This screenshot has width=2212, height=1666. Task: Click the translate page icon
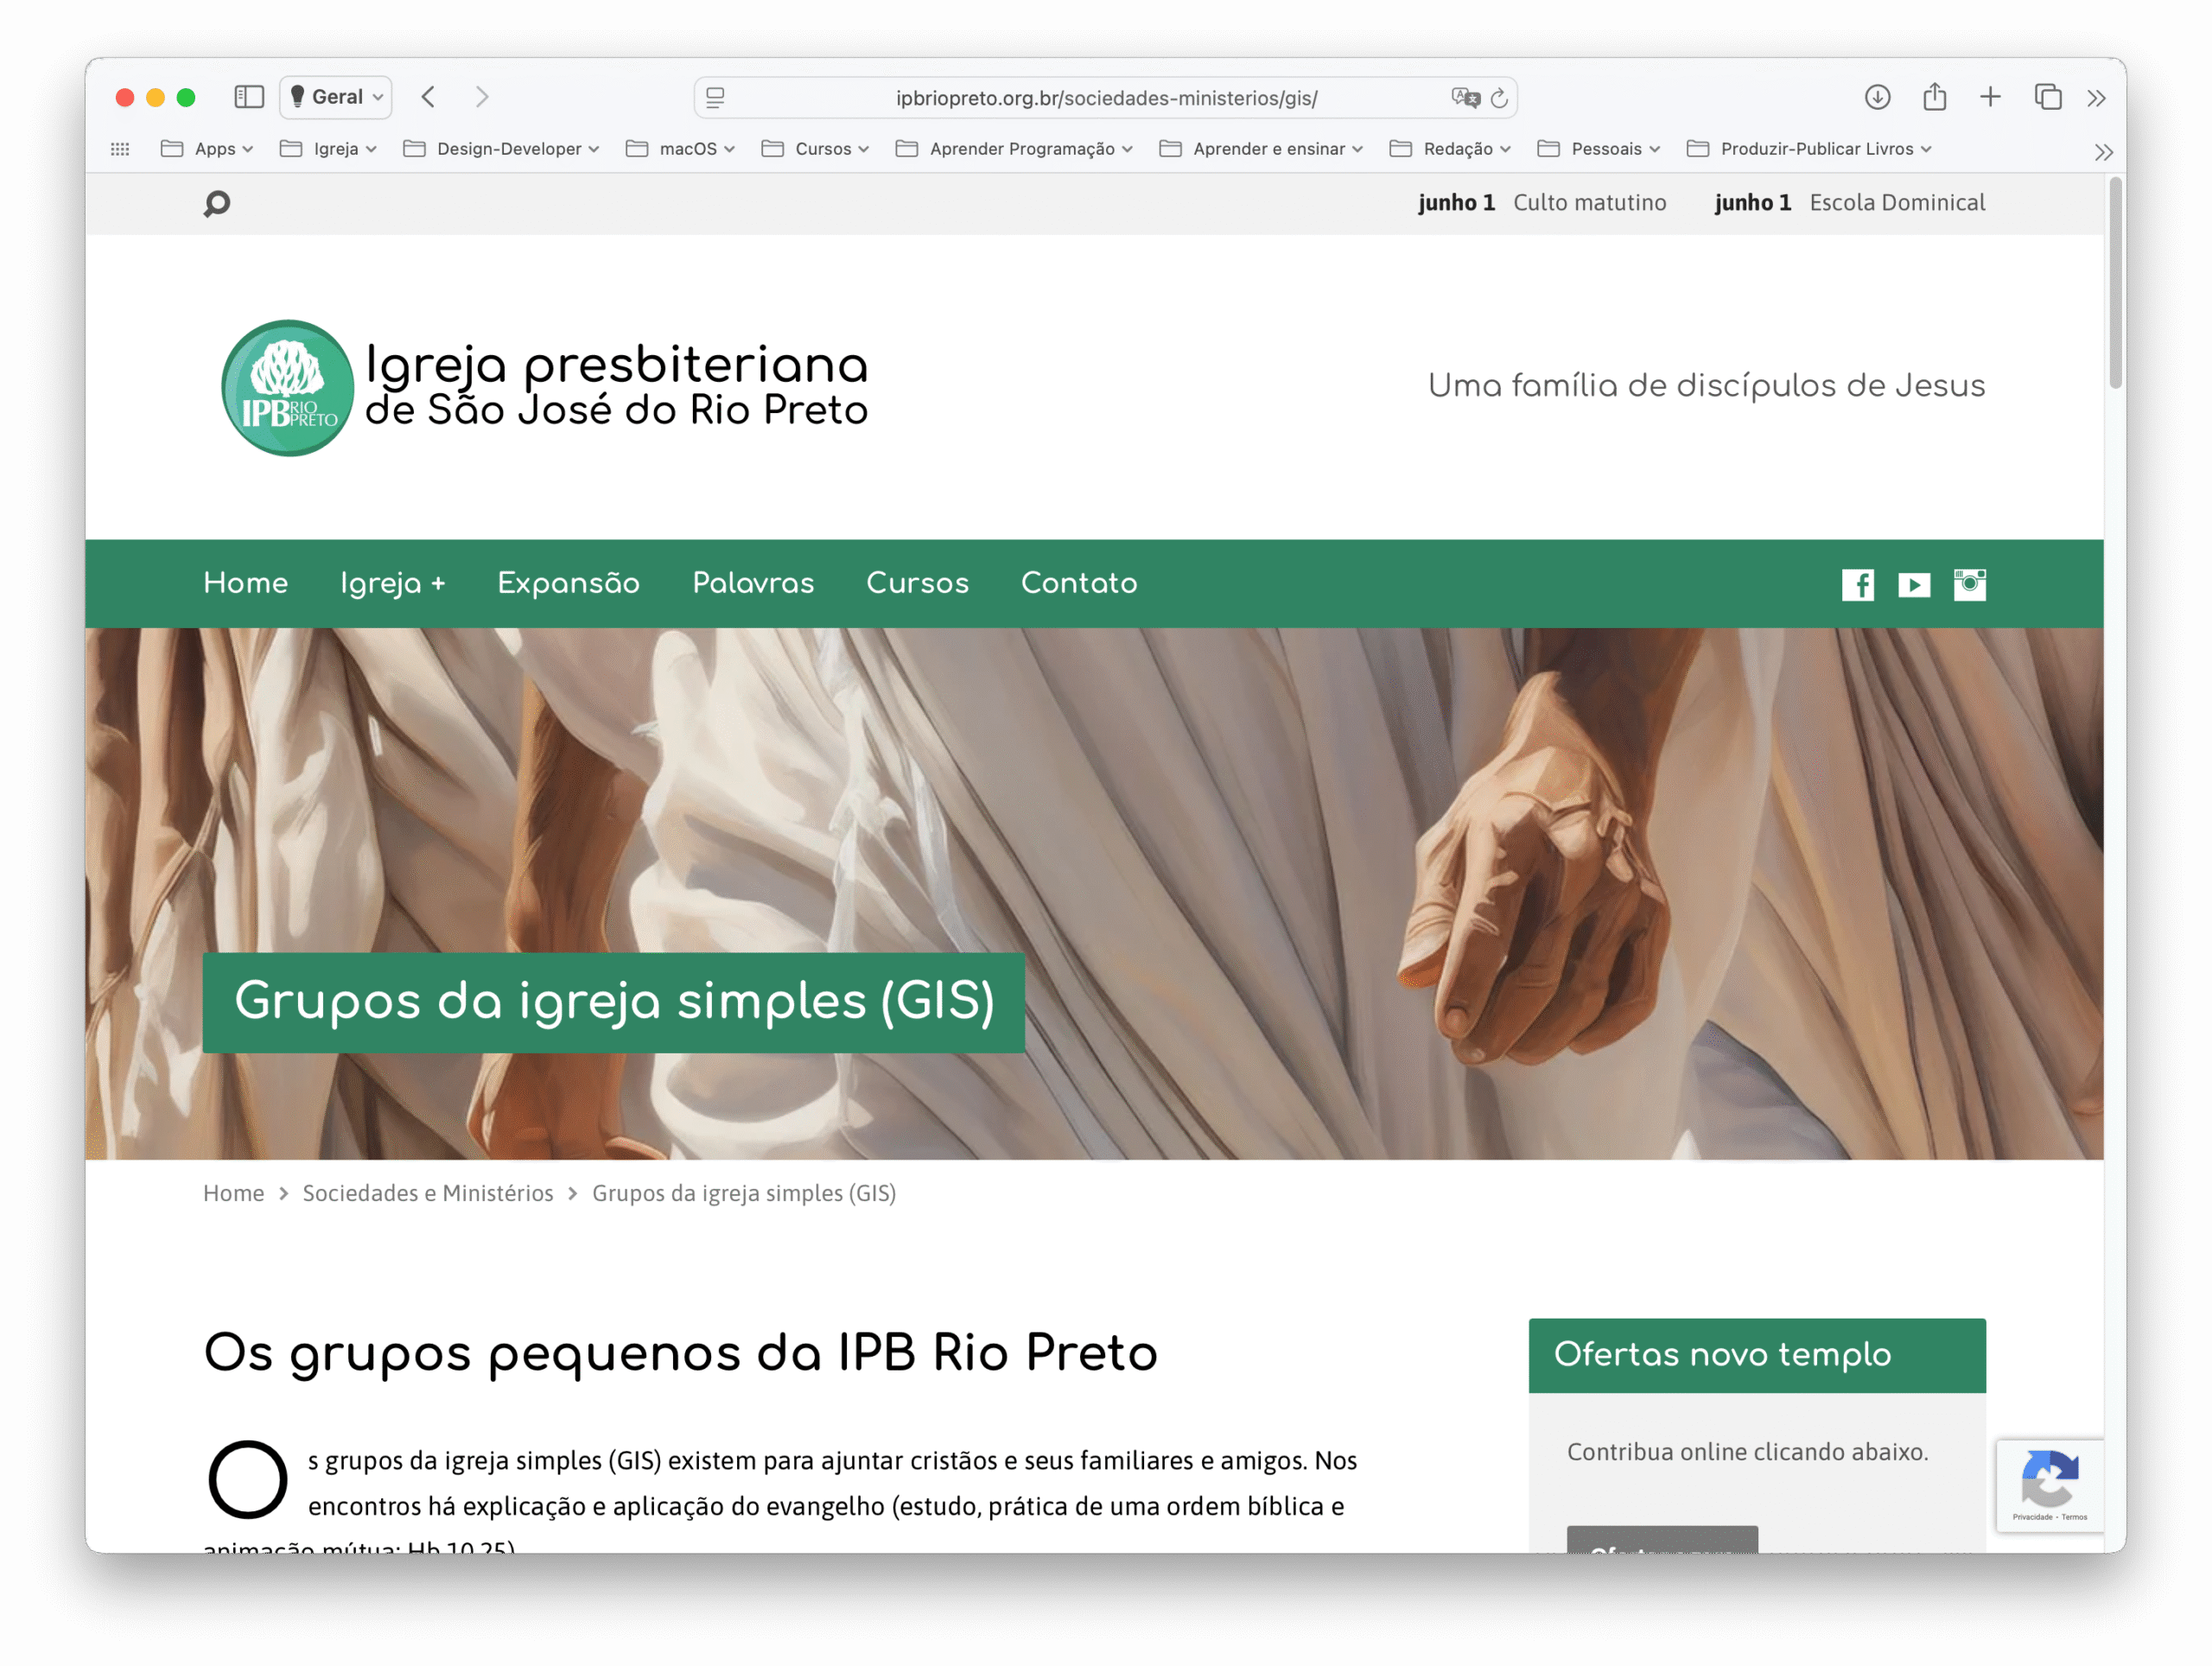1466,97
